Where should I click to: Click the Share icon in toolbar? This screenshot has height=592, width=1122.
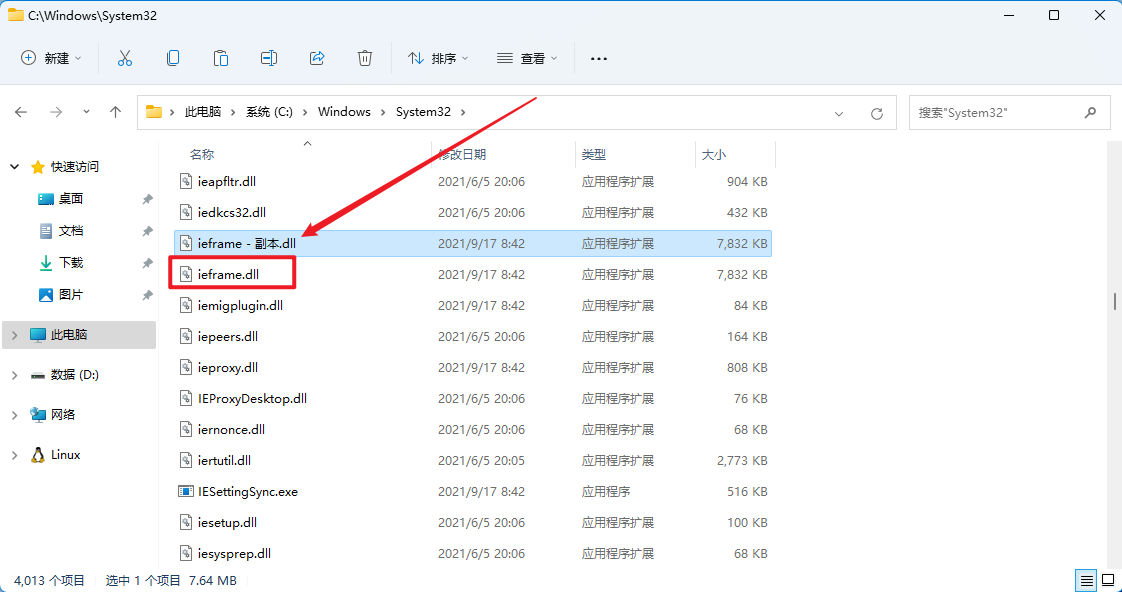pyautogui.click(x=317, y=59)
